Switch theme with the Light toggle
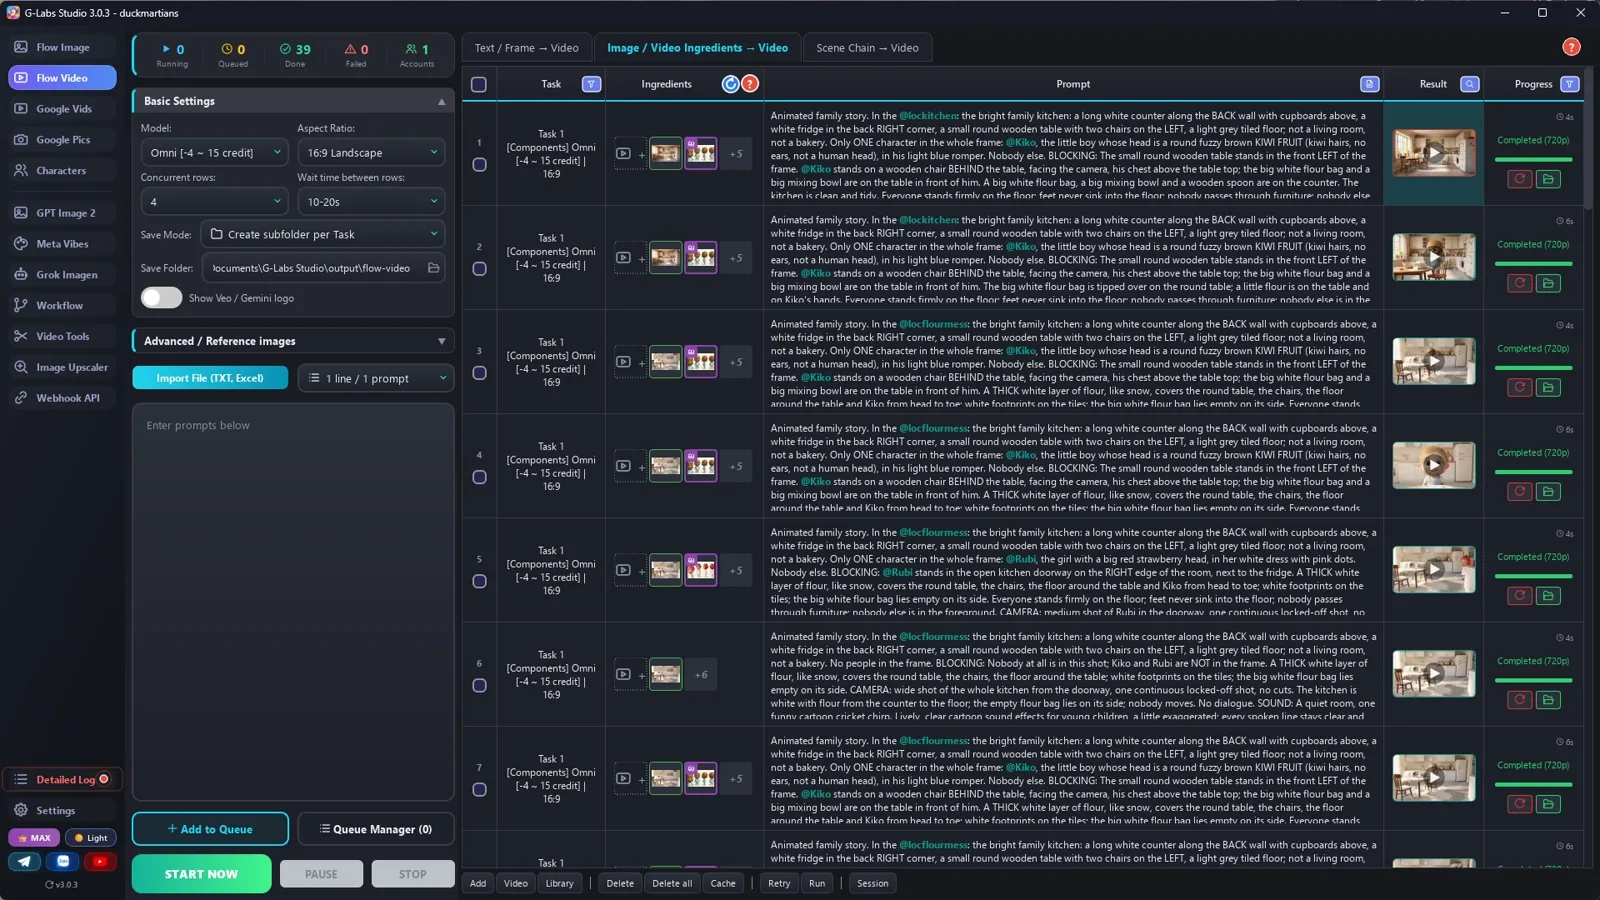Screen dimensions: 1600x900 tap(90, 838)
